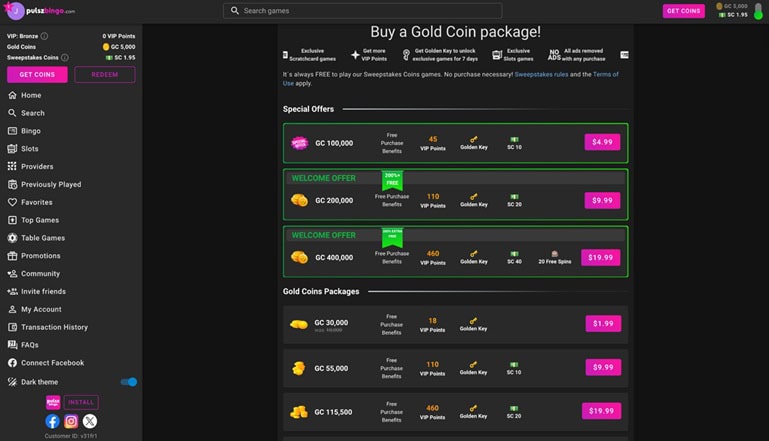Purchase the GC 30,000 package for $1.99

(602, 323)
